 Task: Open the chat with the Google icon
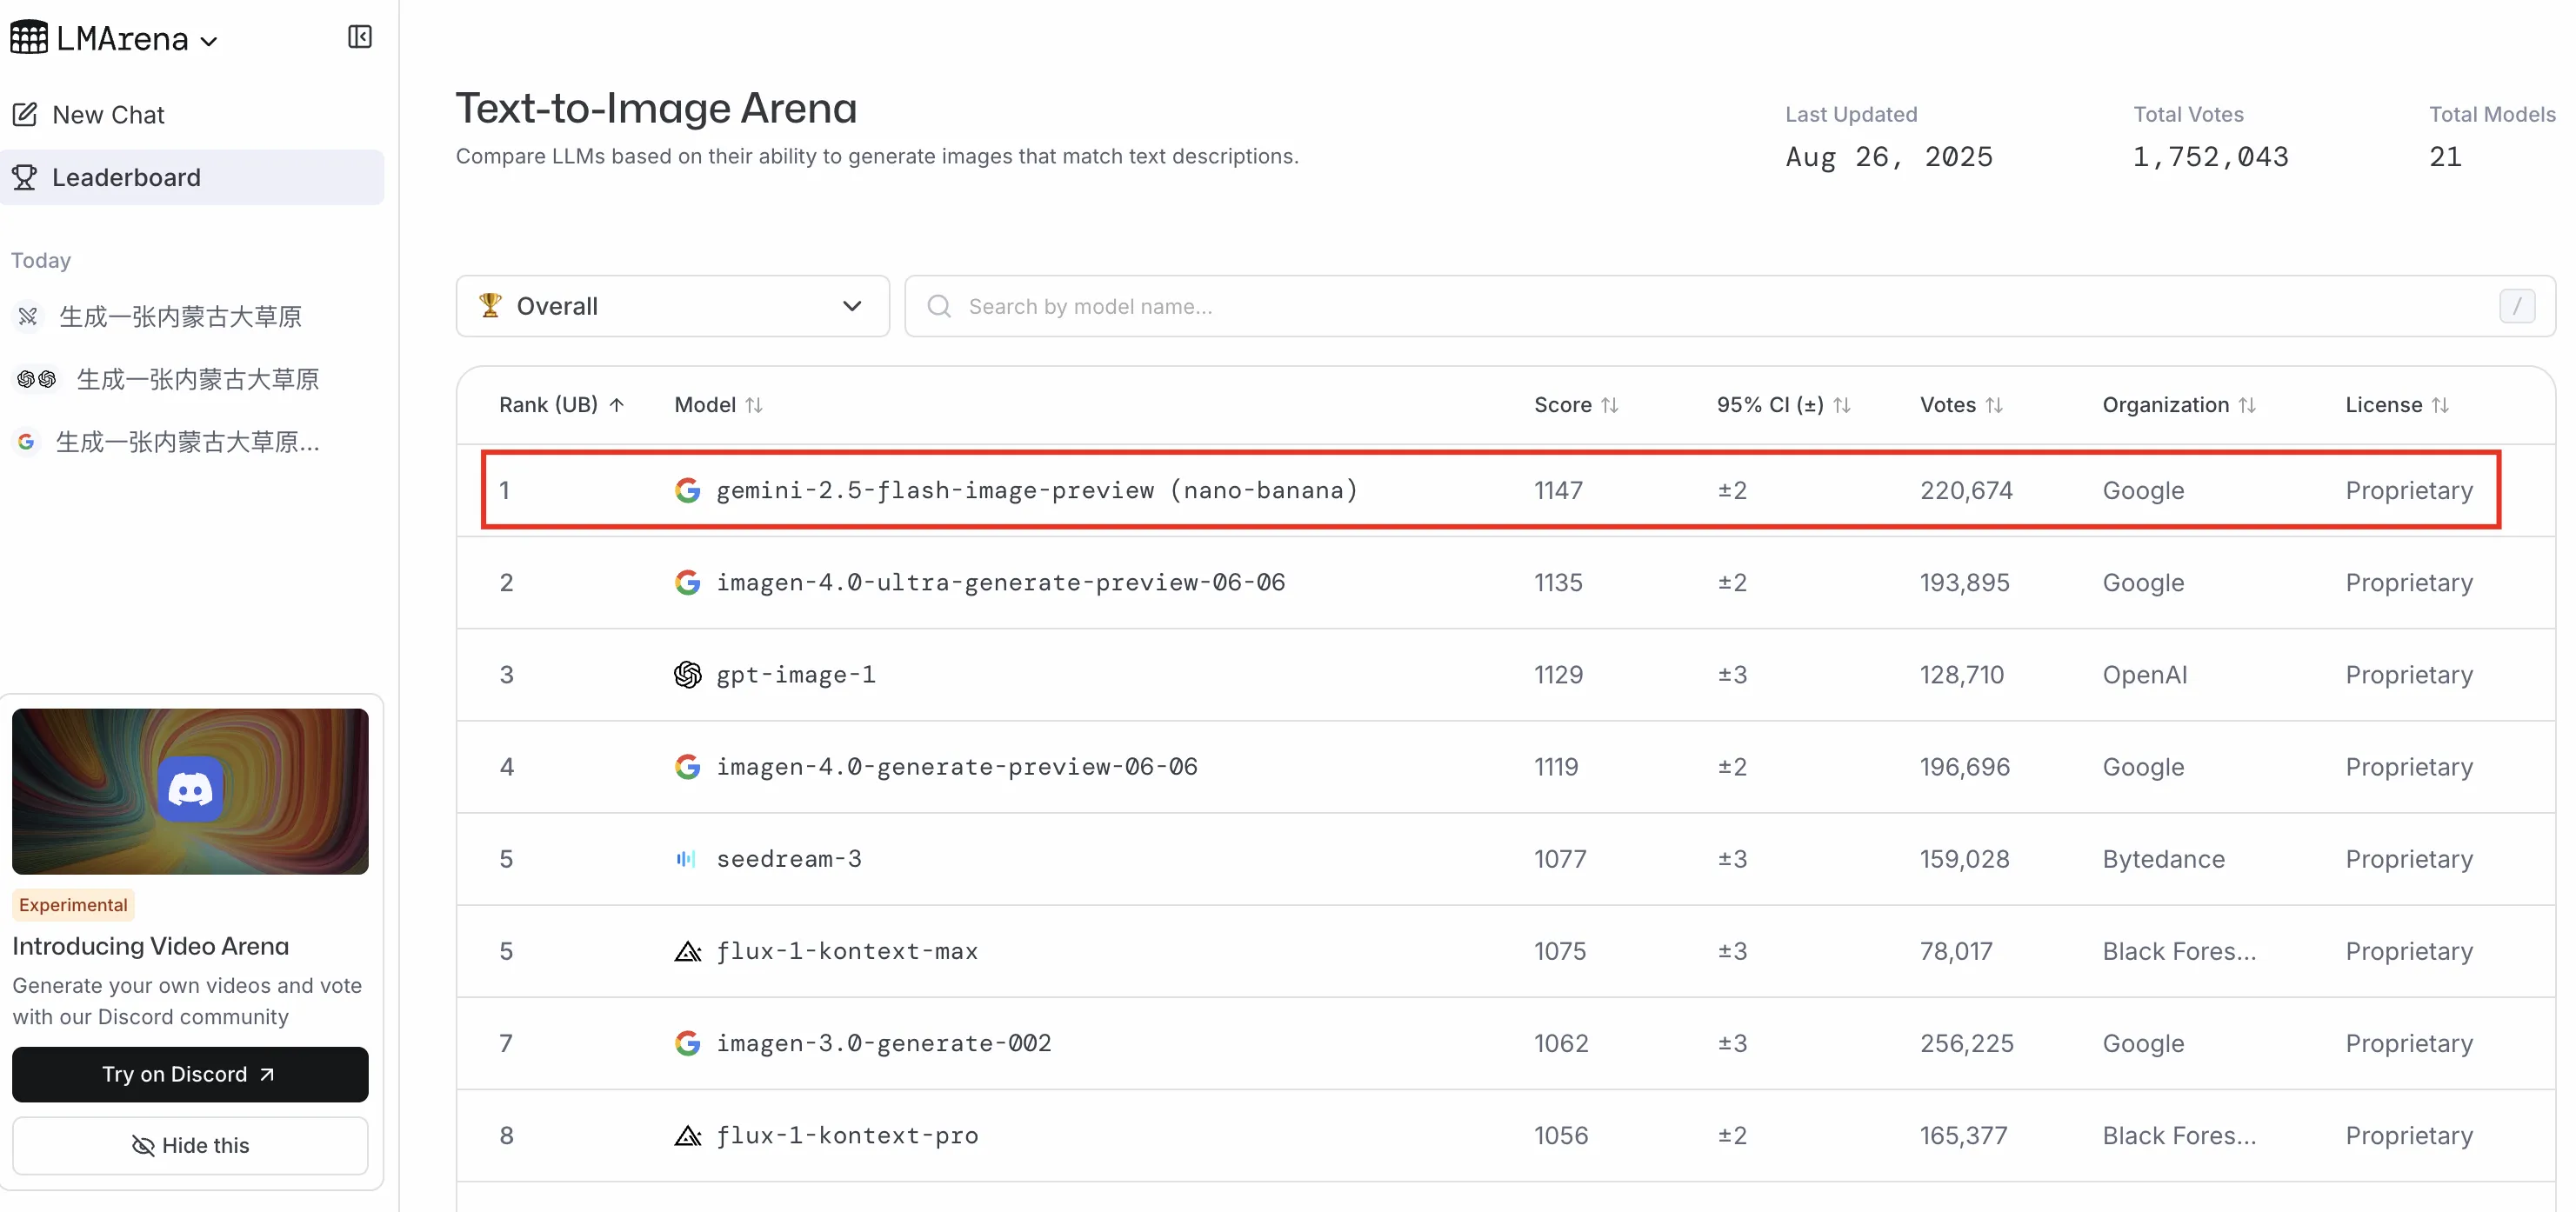(187, 441)
